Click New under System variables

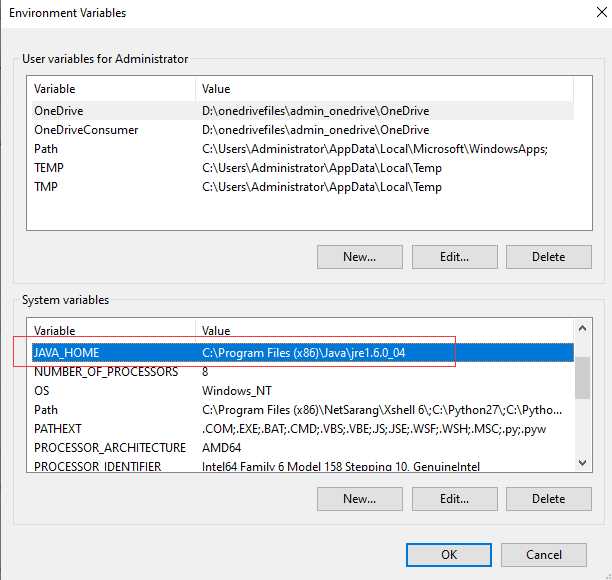point(359,498)
